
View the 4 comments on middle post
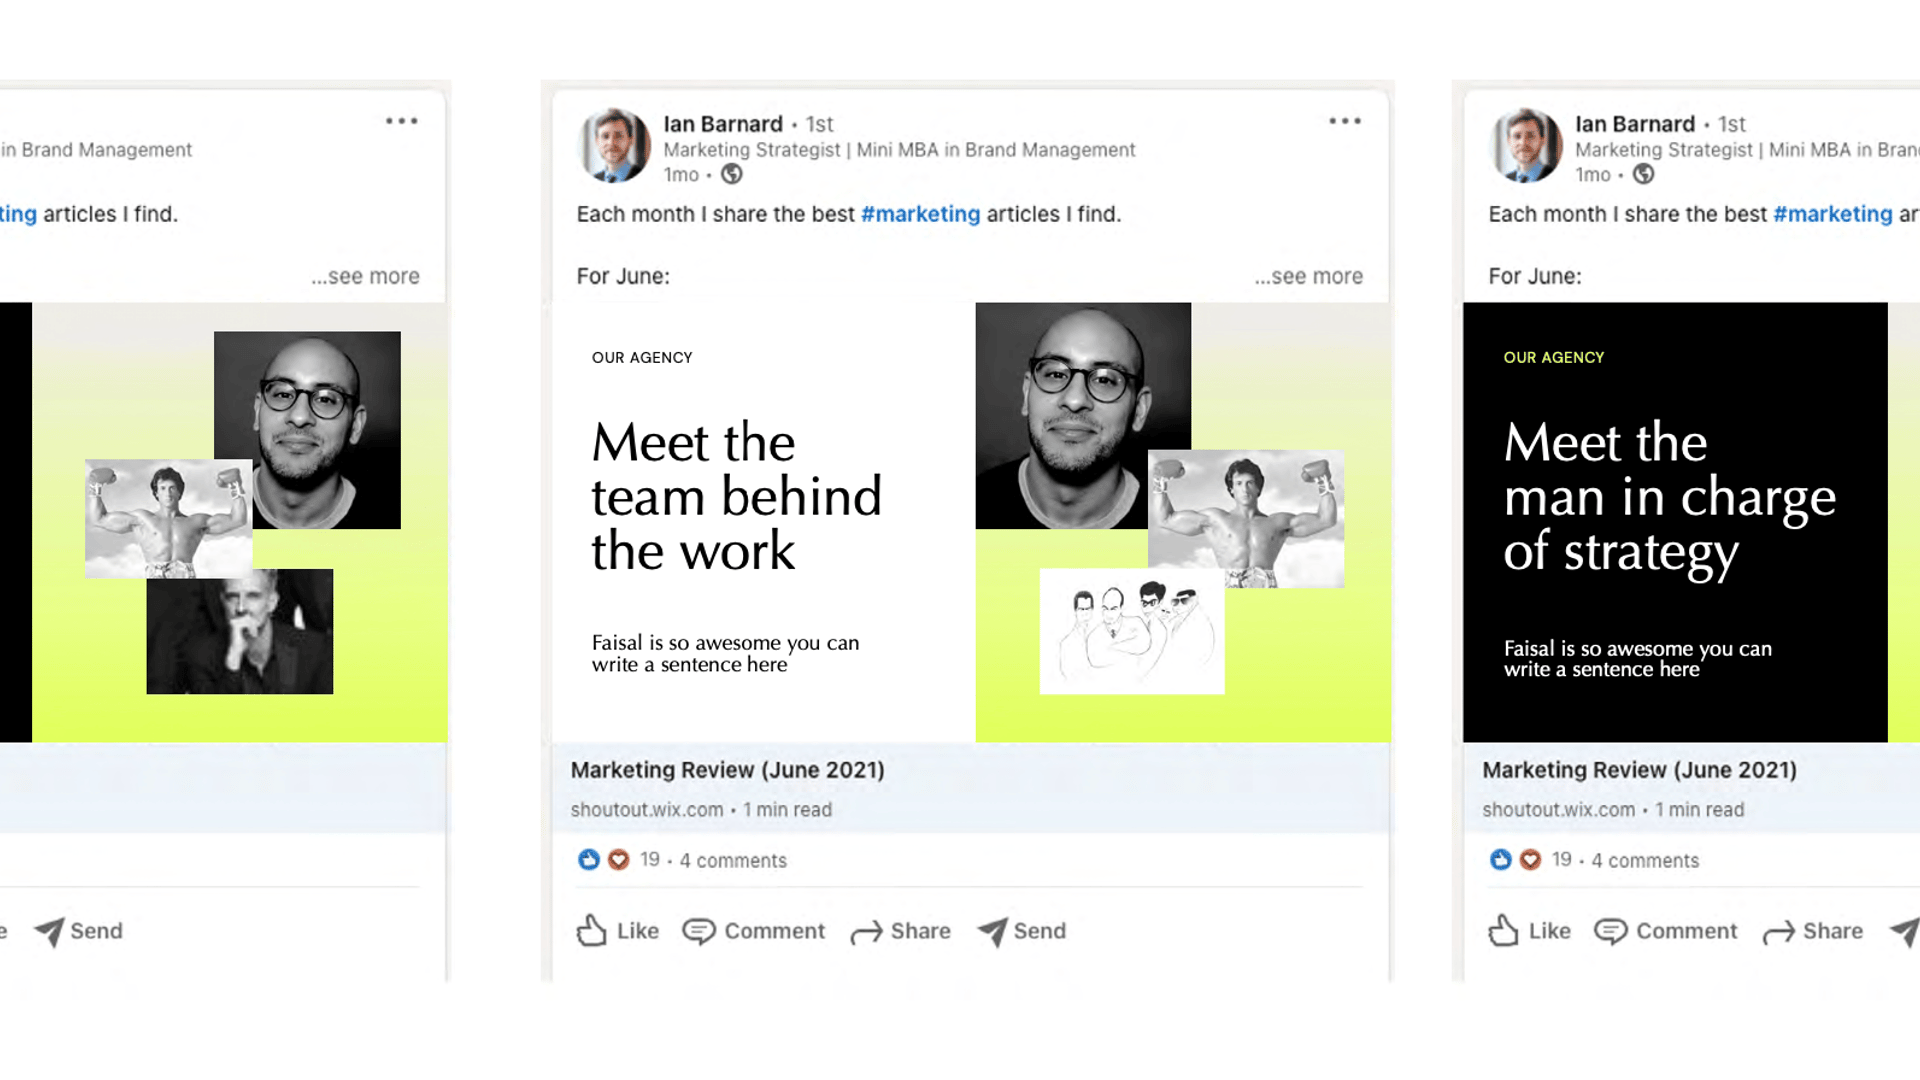tap(733, 861)
